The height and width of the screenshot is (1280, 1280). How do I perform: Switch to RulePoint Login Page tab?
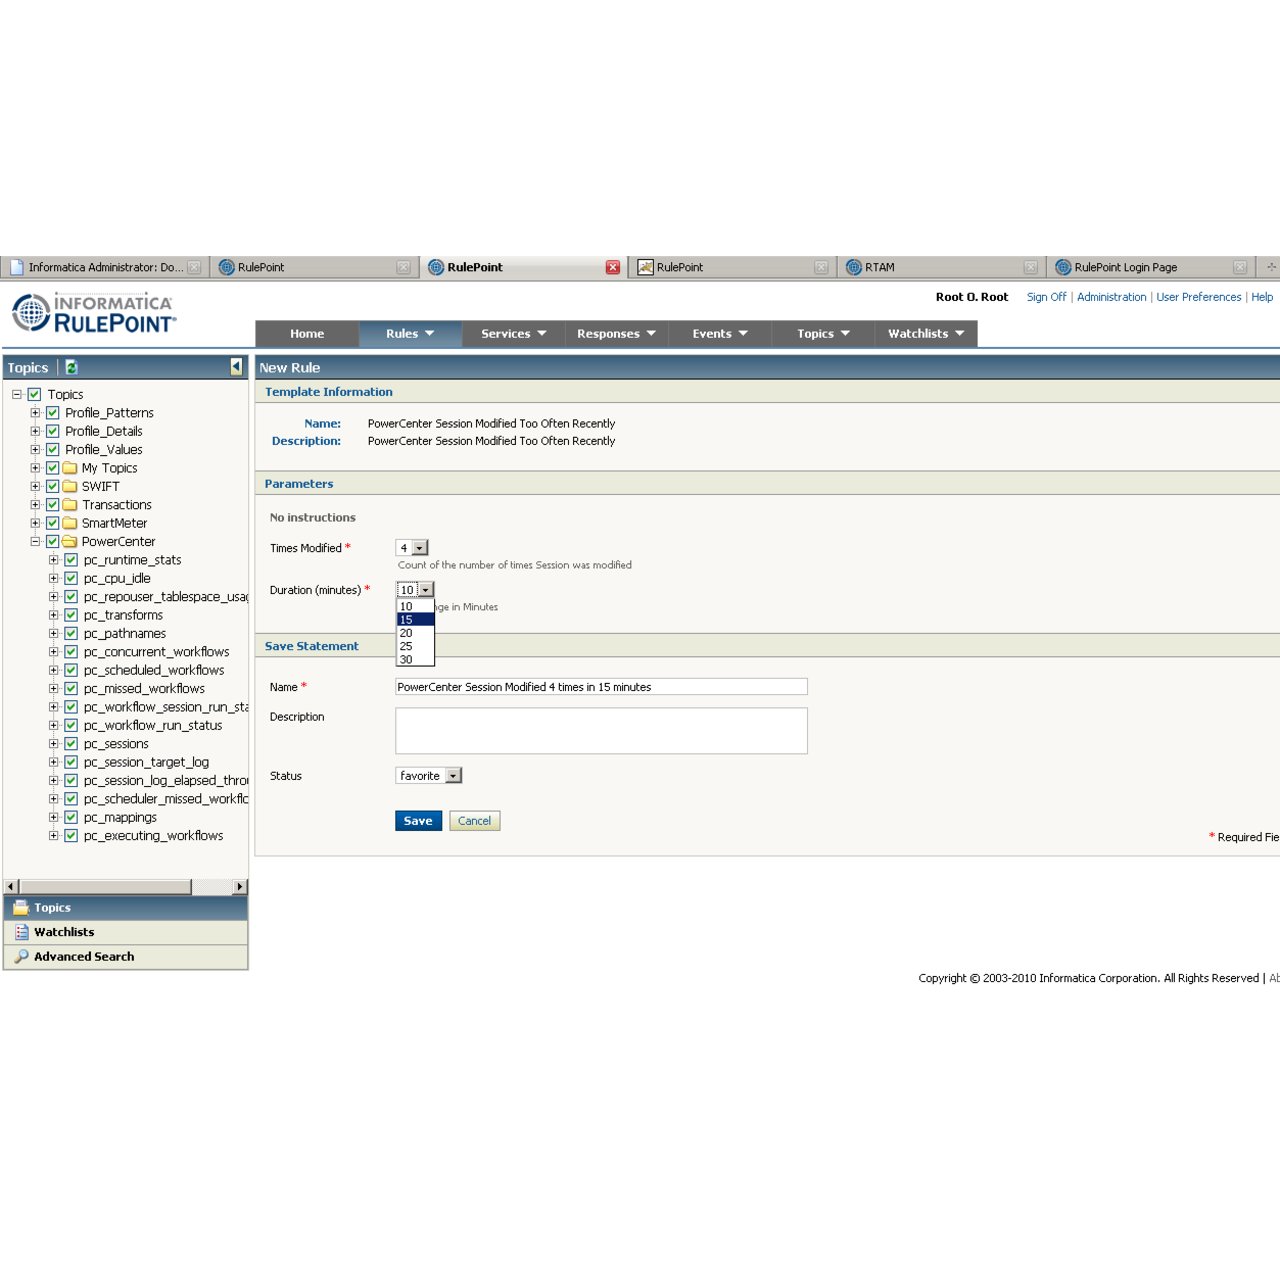pyautogui.click(x=1152, y=267)
